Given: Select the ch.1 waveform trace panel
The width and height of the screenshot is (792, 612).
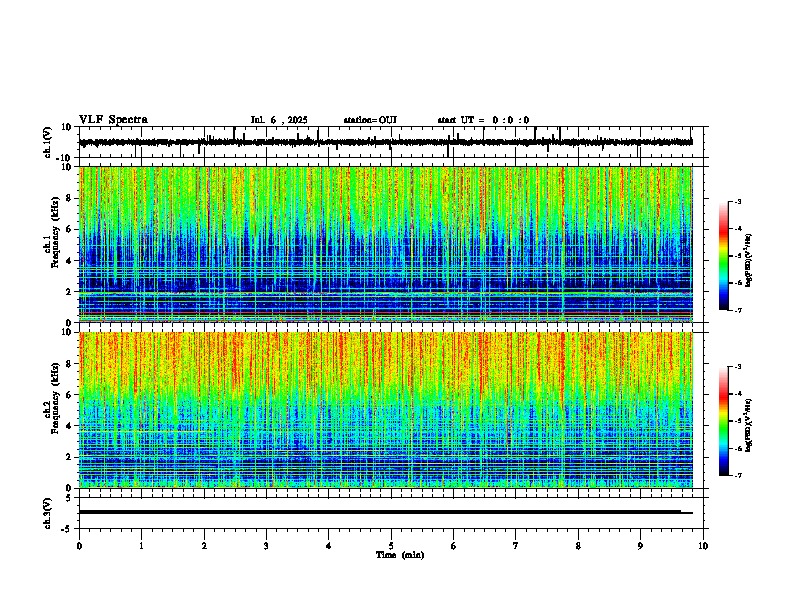Looking at the screenshot, I should point(391,142).
